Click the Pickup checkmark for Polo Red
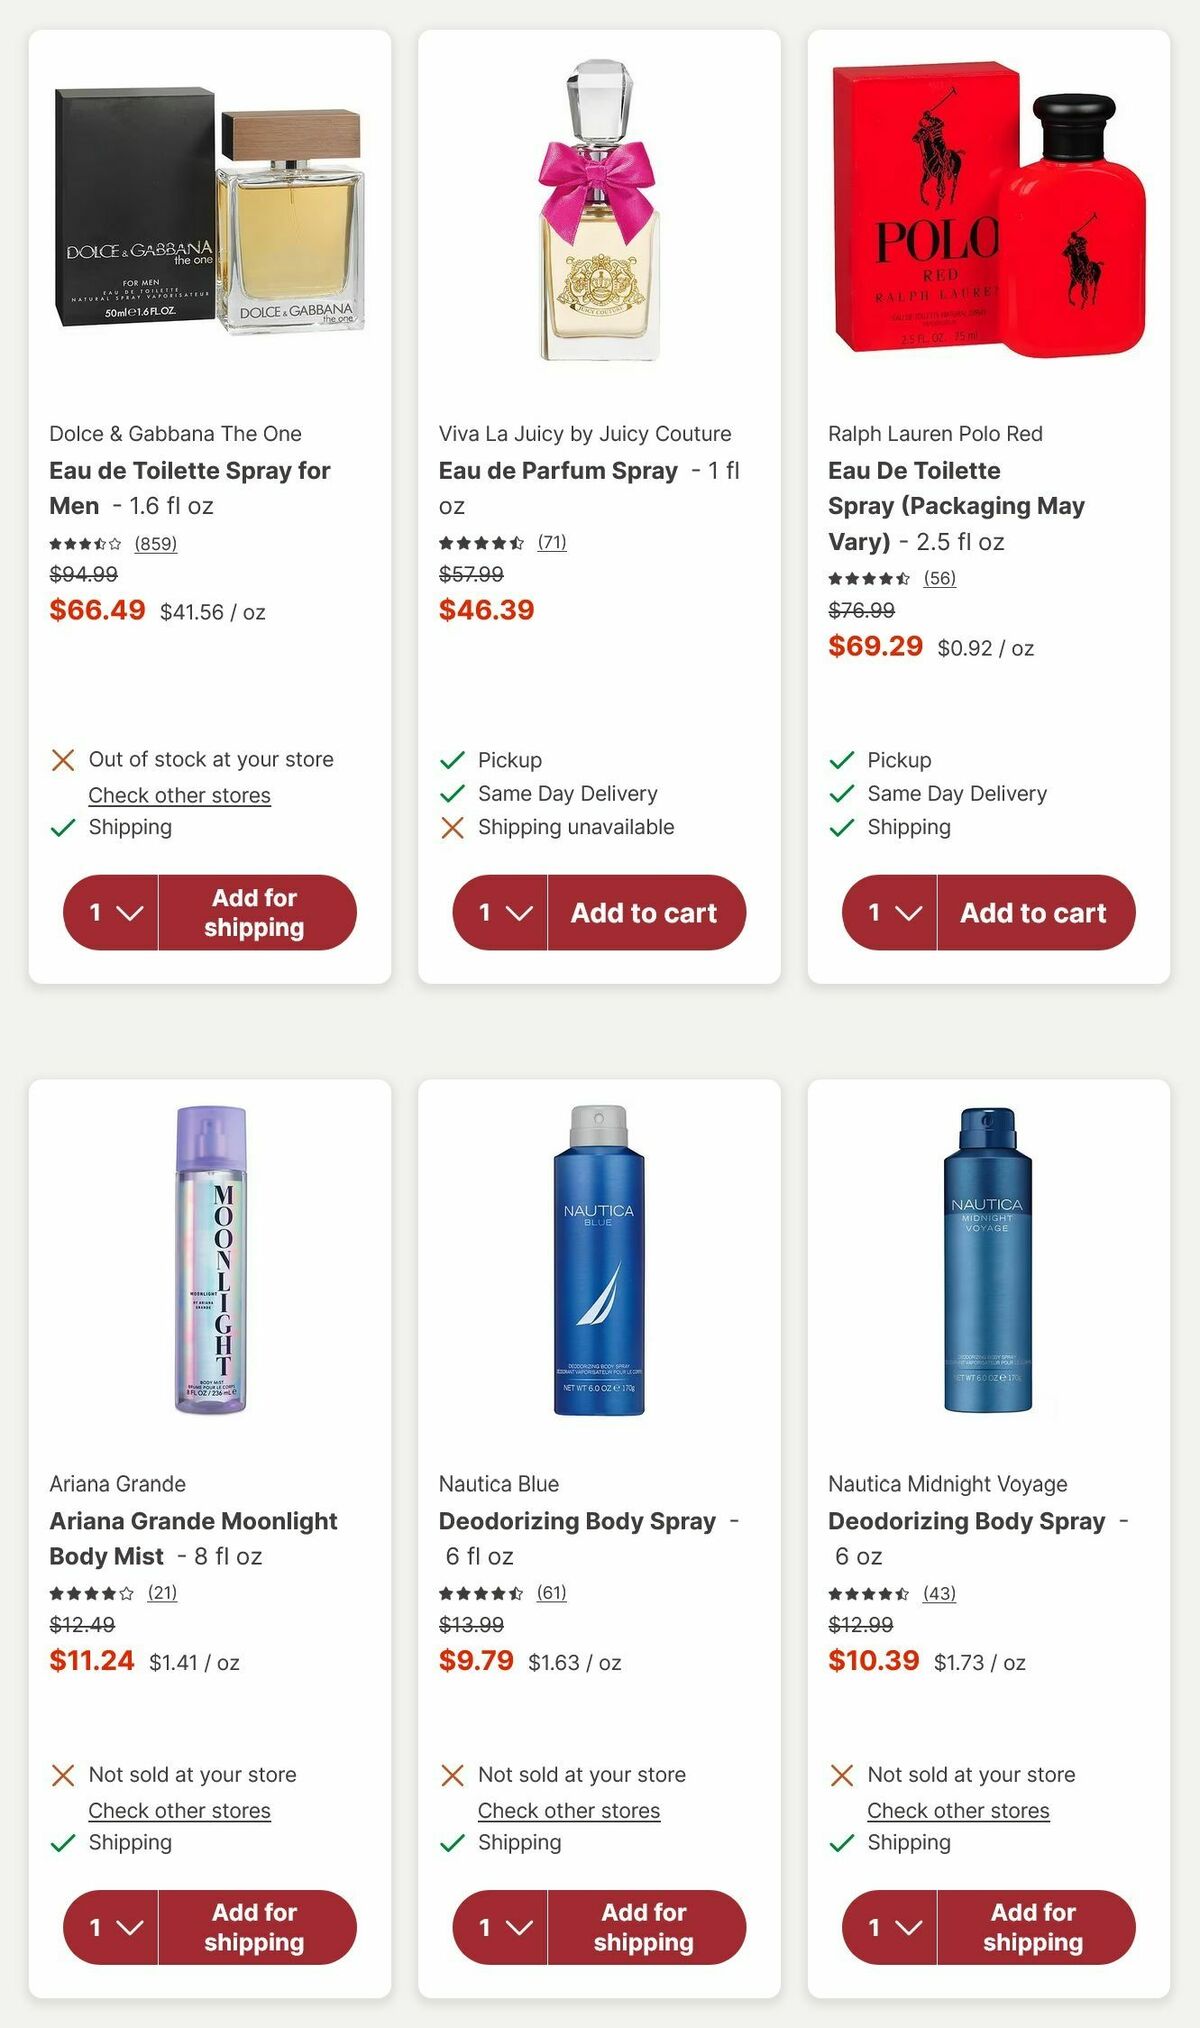The height and width of the screenshot is (2028, 1200). click(841, 760)
